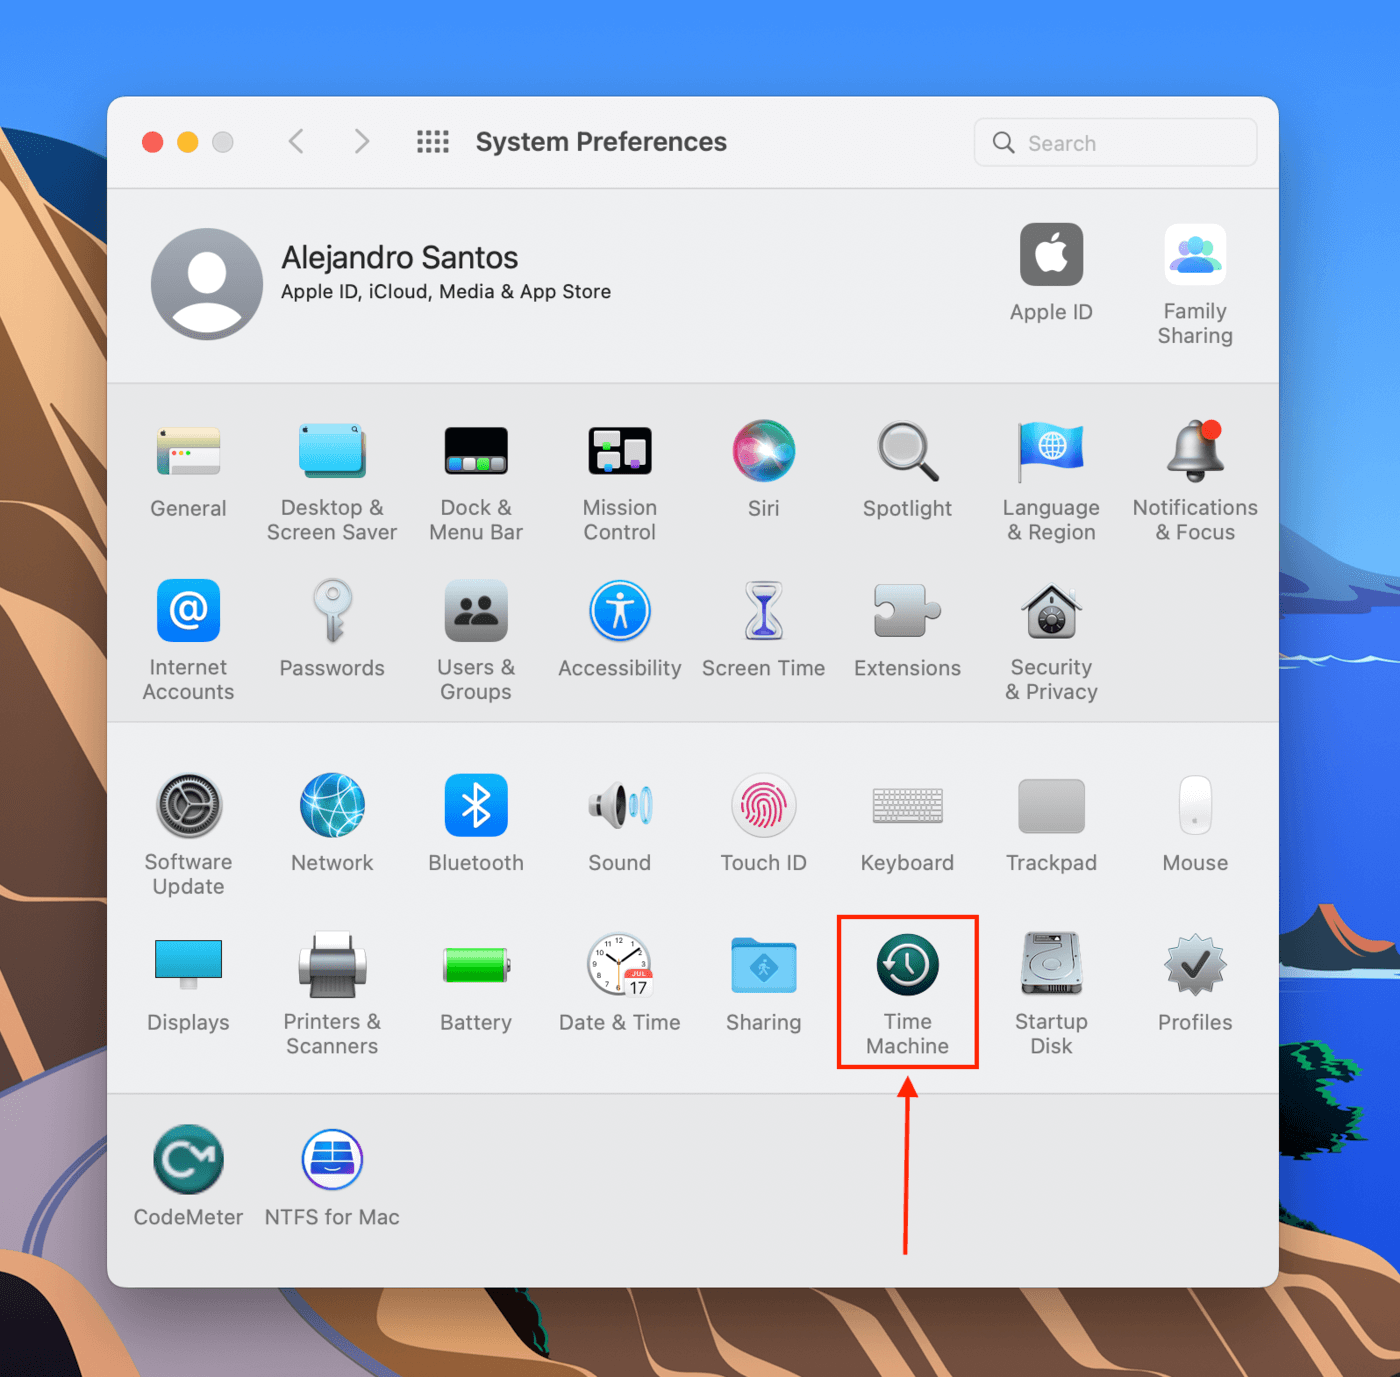Viewport: 1400px width, 1377px height.
Task: Go back using the back arrow
Action: click(x=296, y=141)
